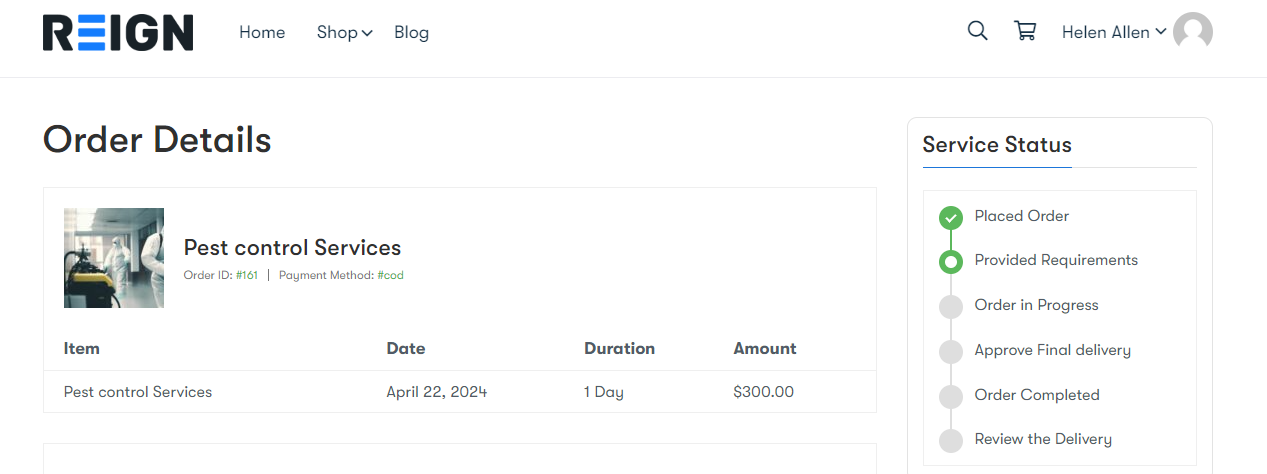Viewport: 1267px width, 474px height.
Task: Open the shopping cart icon
Action: click(1025, 31)
